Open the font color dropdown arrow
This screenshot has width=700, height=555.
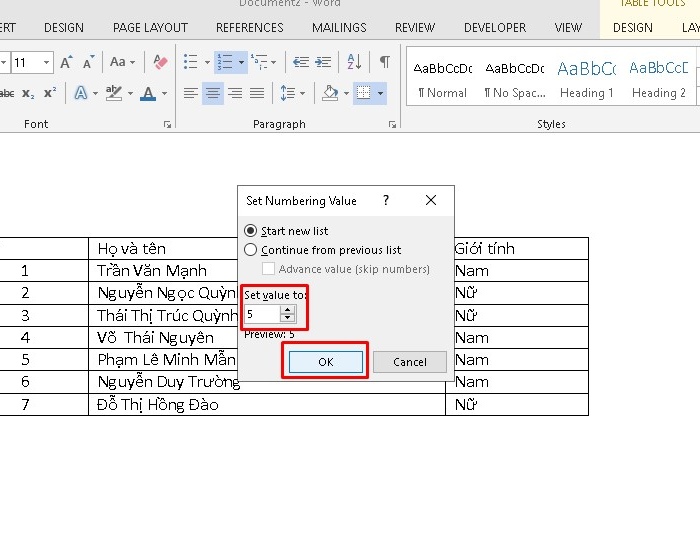click(x=164, y=93)
